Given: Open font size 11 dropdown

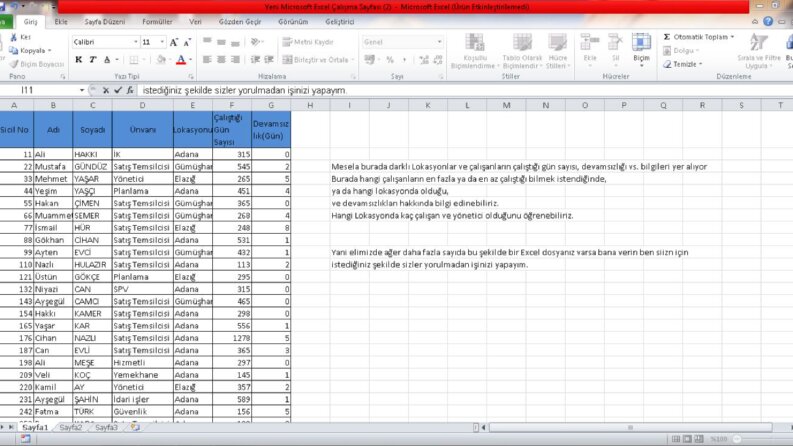Looking at the screenshot, I should 162,42.
